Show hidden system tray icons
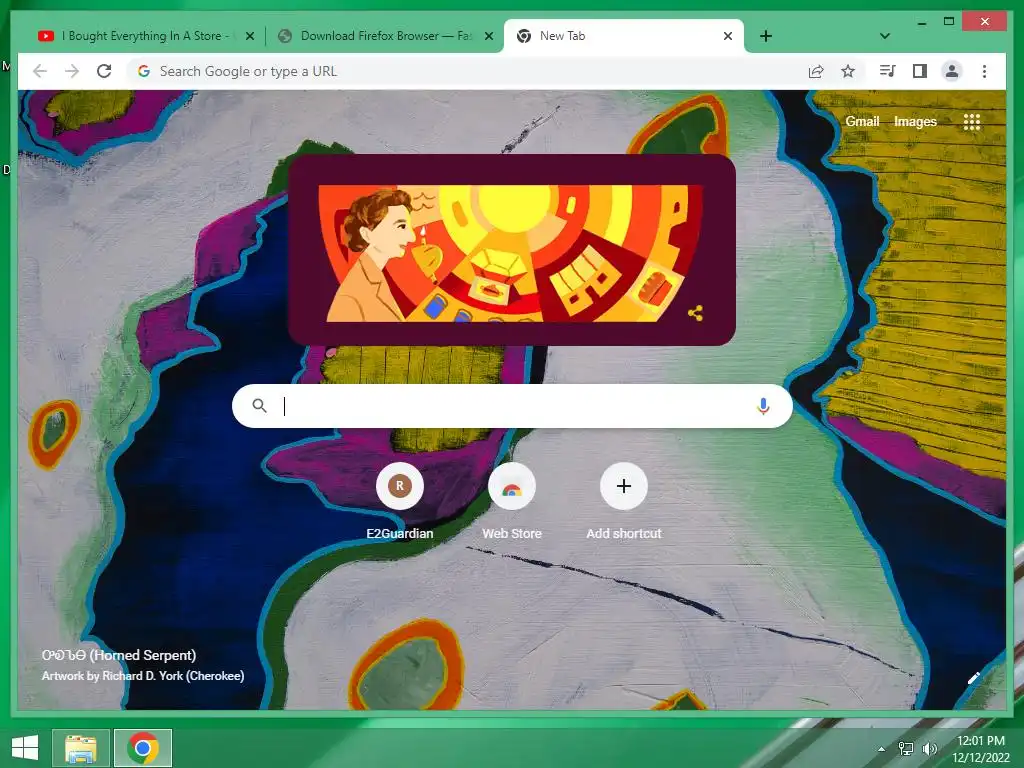This screenshot has width=1024, height=768. (x=882, y=749)
